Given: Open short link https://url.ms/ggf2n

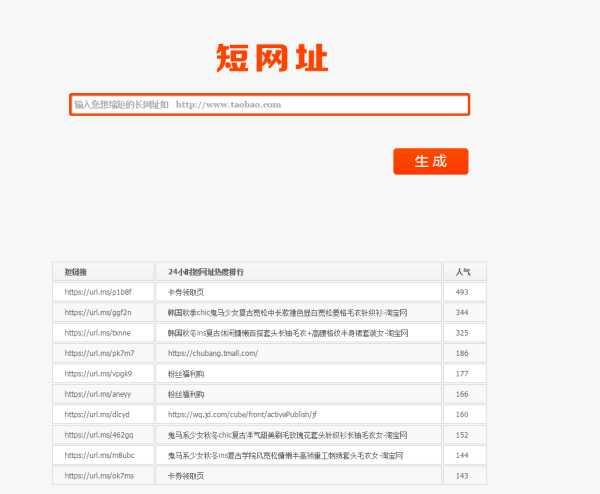Looking at the screenshot, I should pos(98,313).
